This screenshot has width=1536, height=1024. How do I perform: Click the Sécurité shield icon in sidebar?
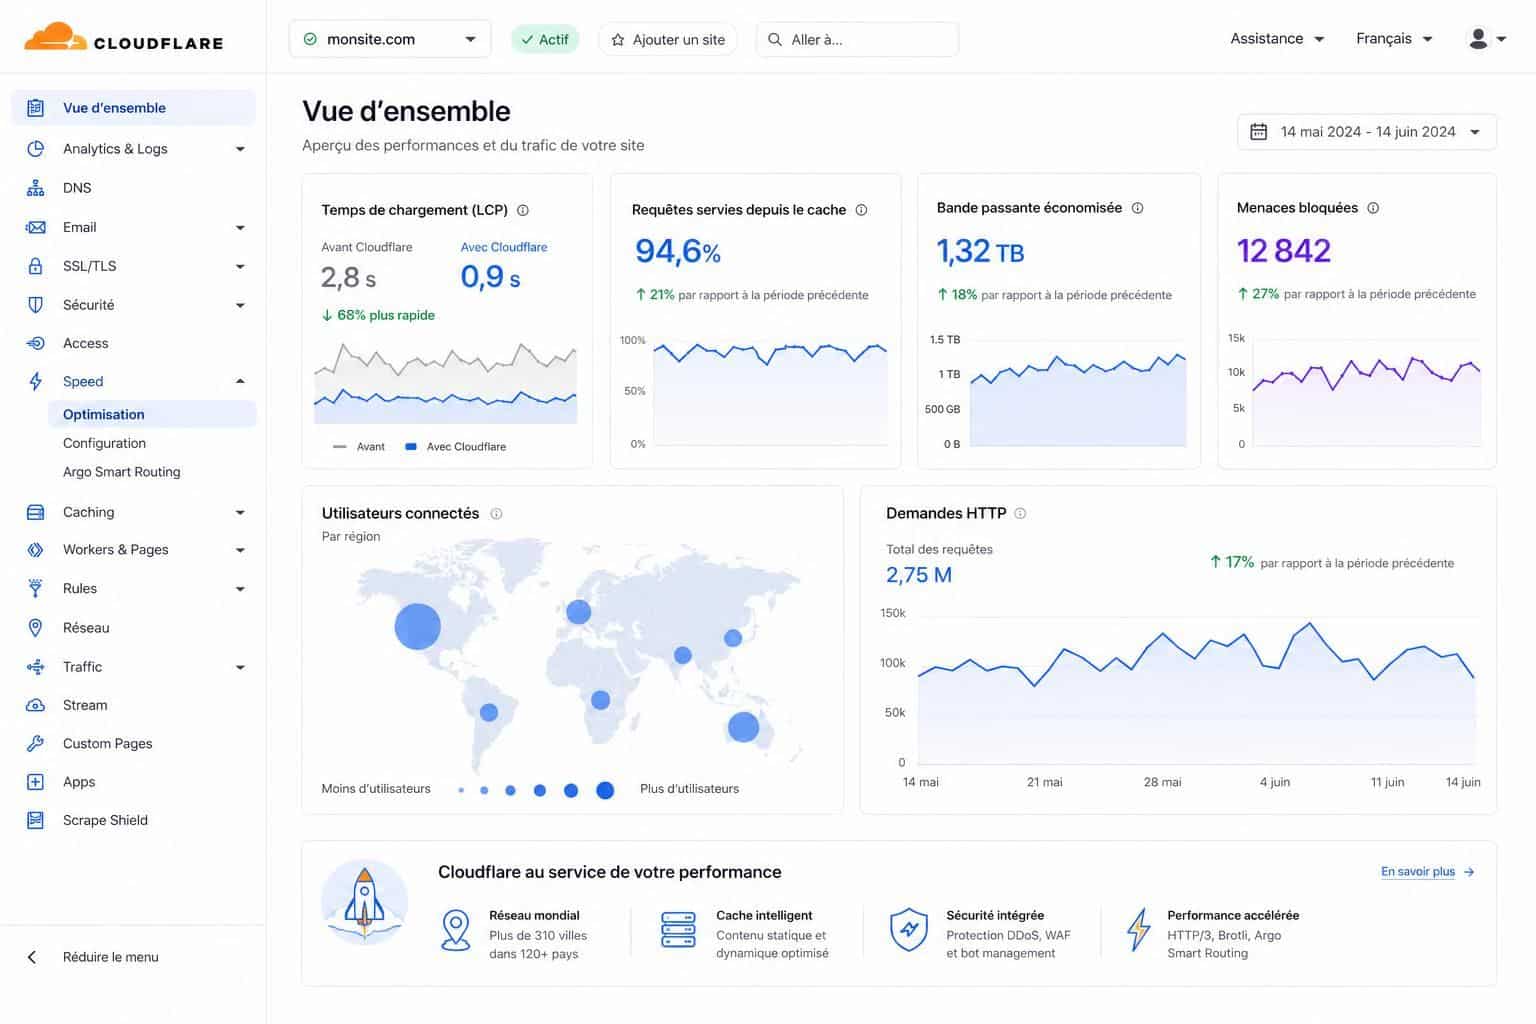[x=35, y=305]
